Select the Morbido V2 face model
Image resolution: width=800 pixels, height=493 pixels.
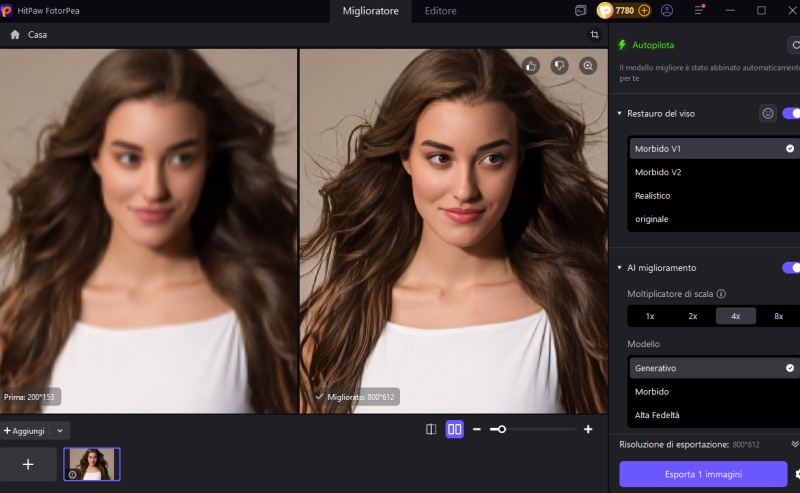pos(658,172)
